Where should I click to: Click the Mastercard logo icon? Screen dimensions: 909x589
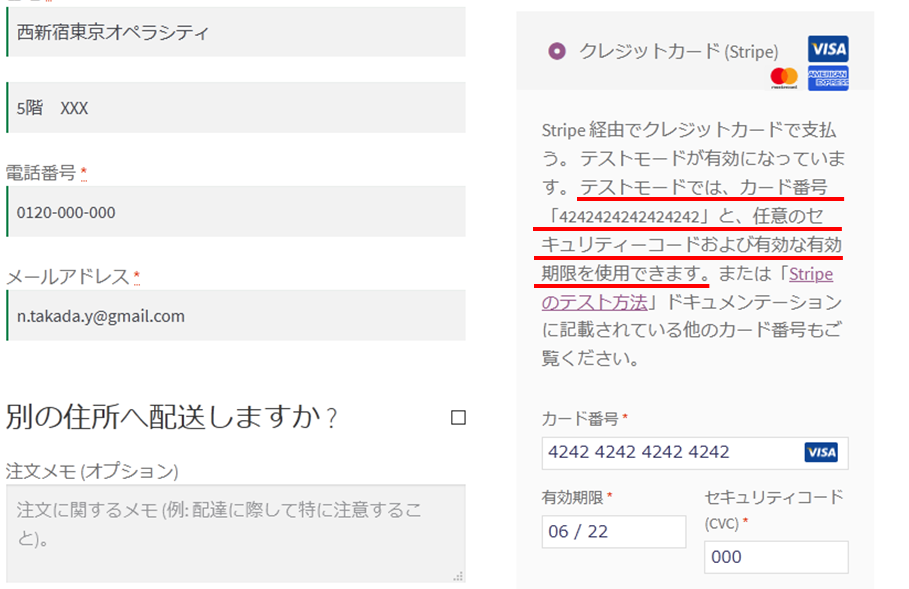[x=784, y=77]
